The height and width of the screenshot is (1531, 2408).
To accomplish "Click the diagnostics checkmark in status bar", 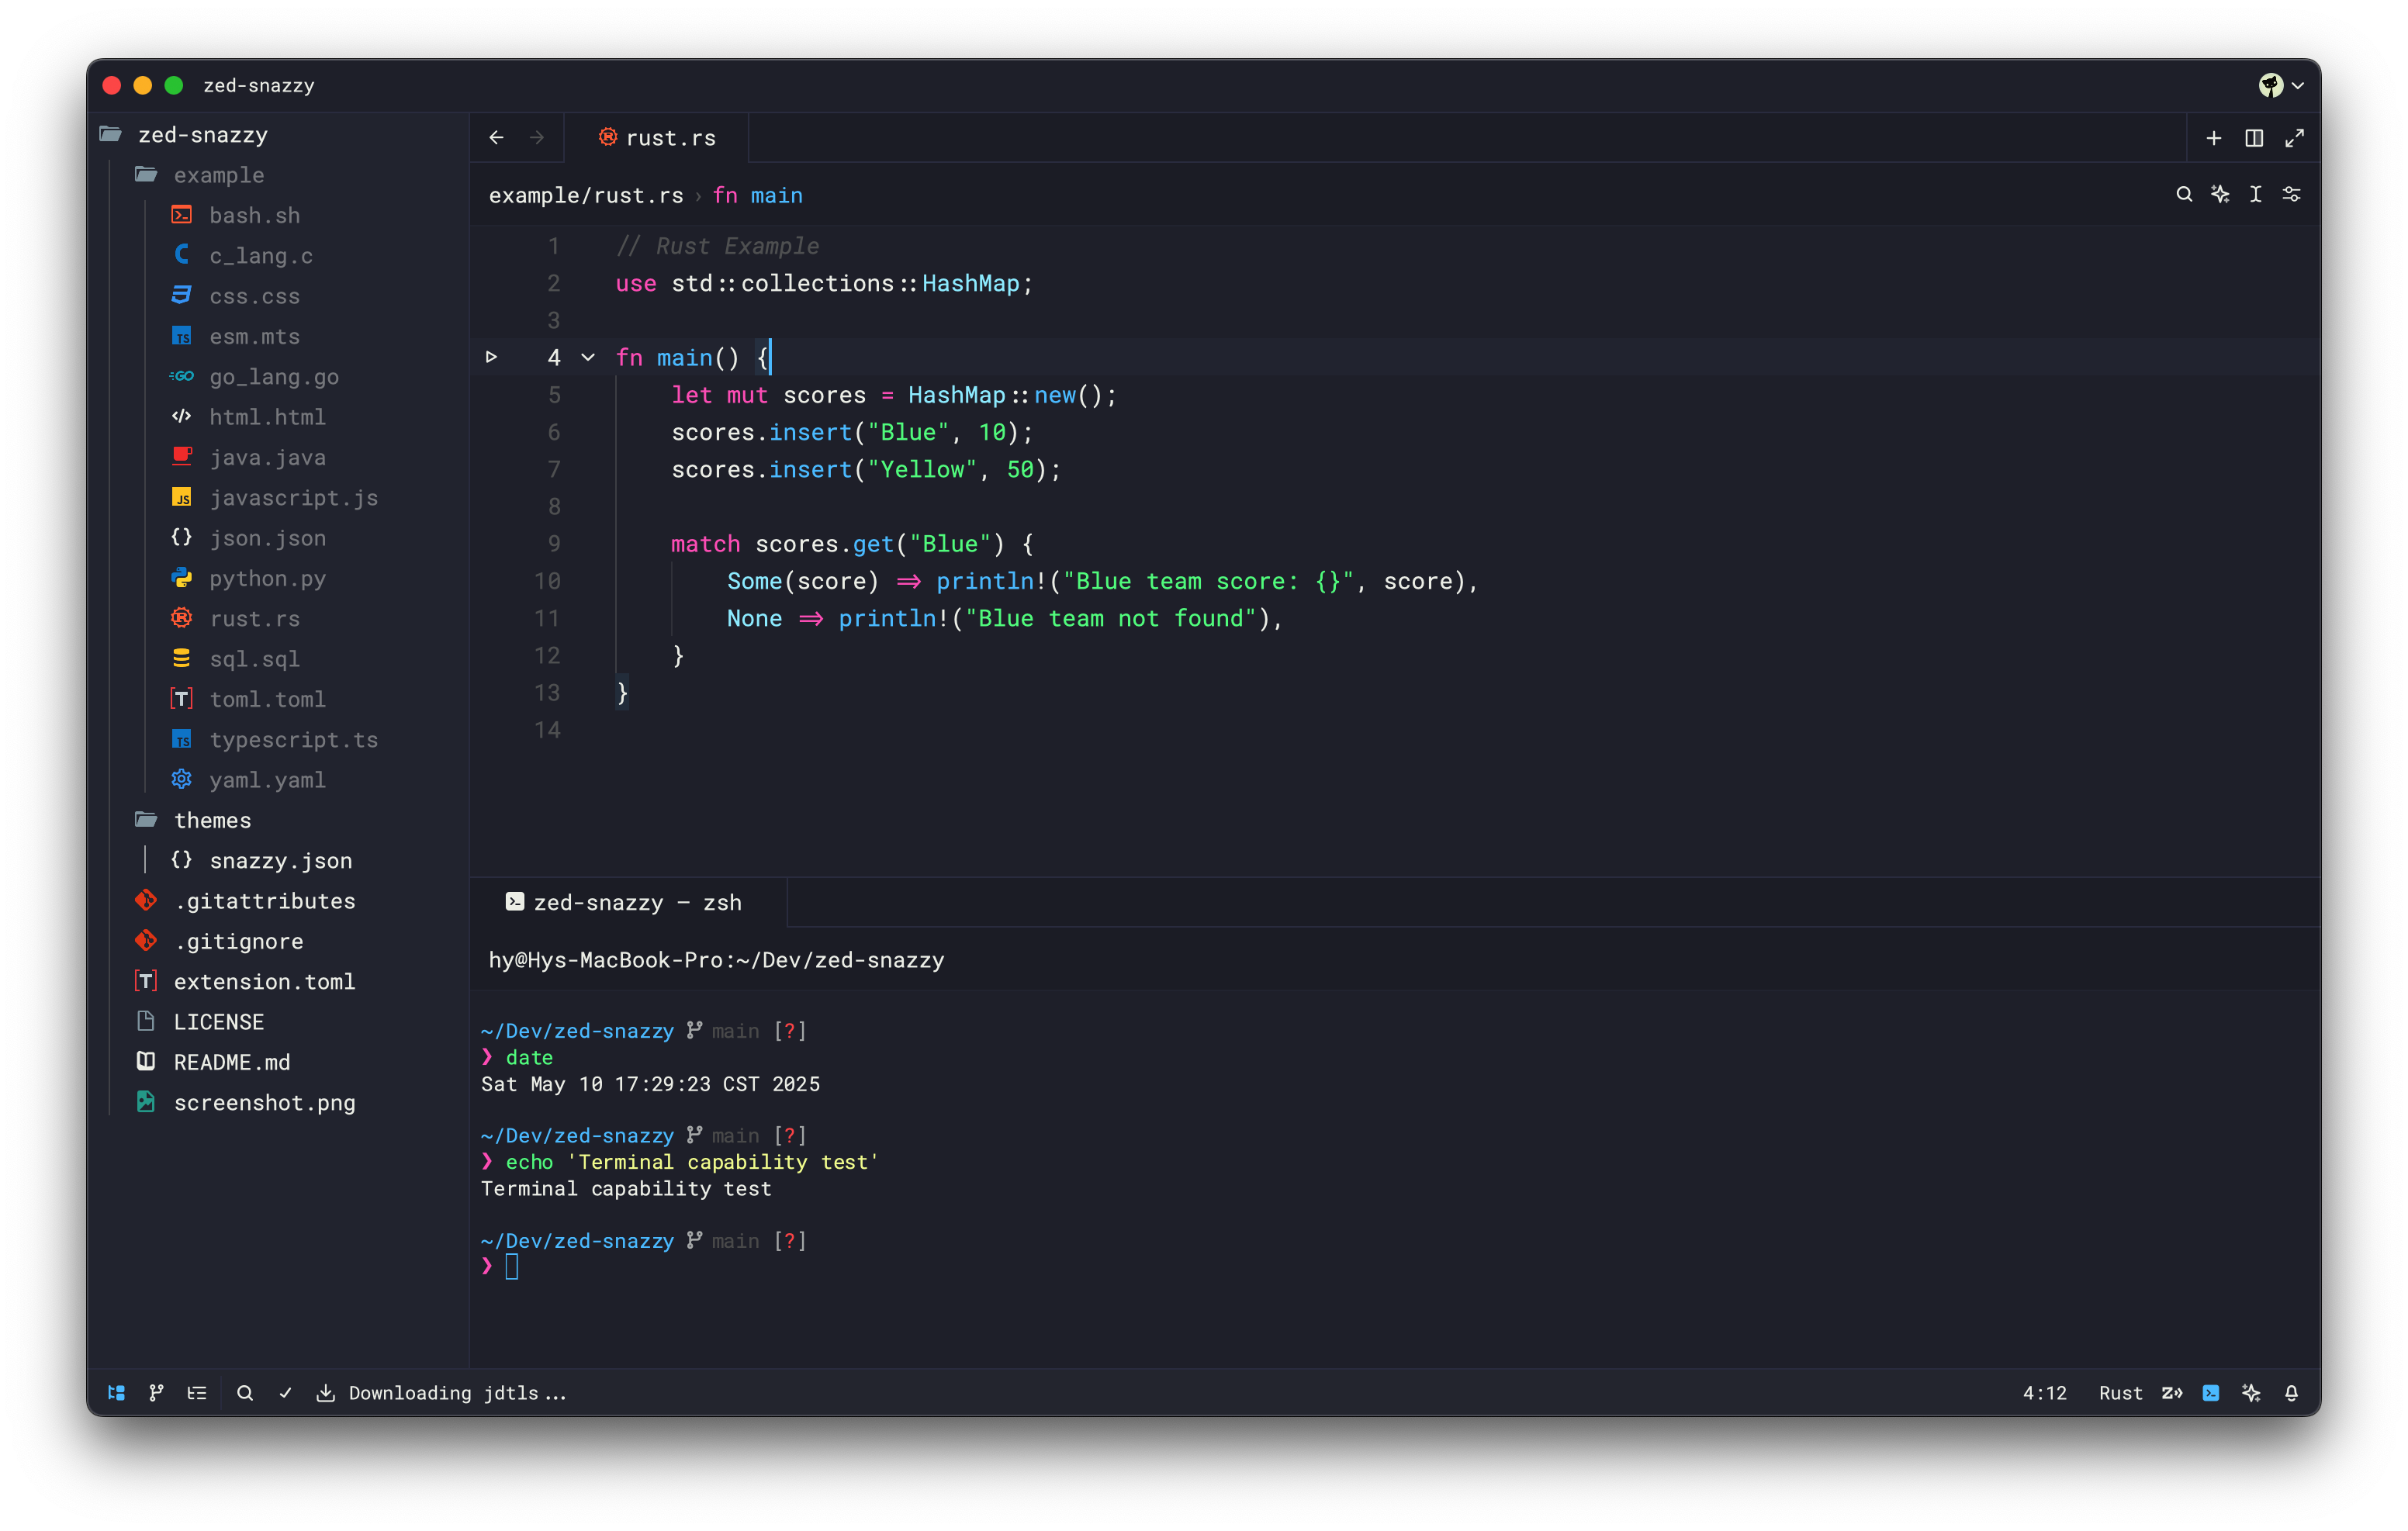I will click(285, 1392).
